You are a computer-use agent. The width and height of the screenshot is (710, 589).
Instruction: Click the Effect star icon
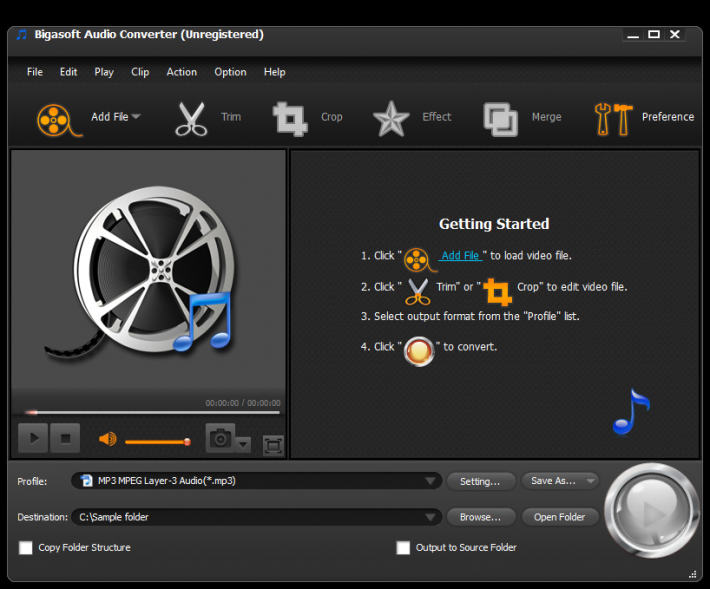click(391, 119)
